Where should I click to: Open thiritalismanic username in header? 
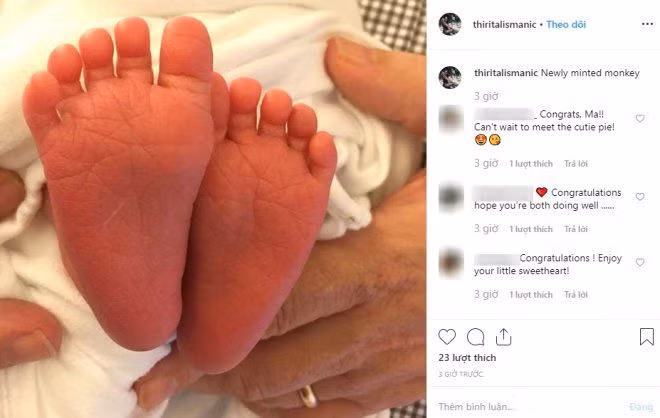(504, 24)
